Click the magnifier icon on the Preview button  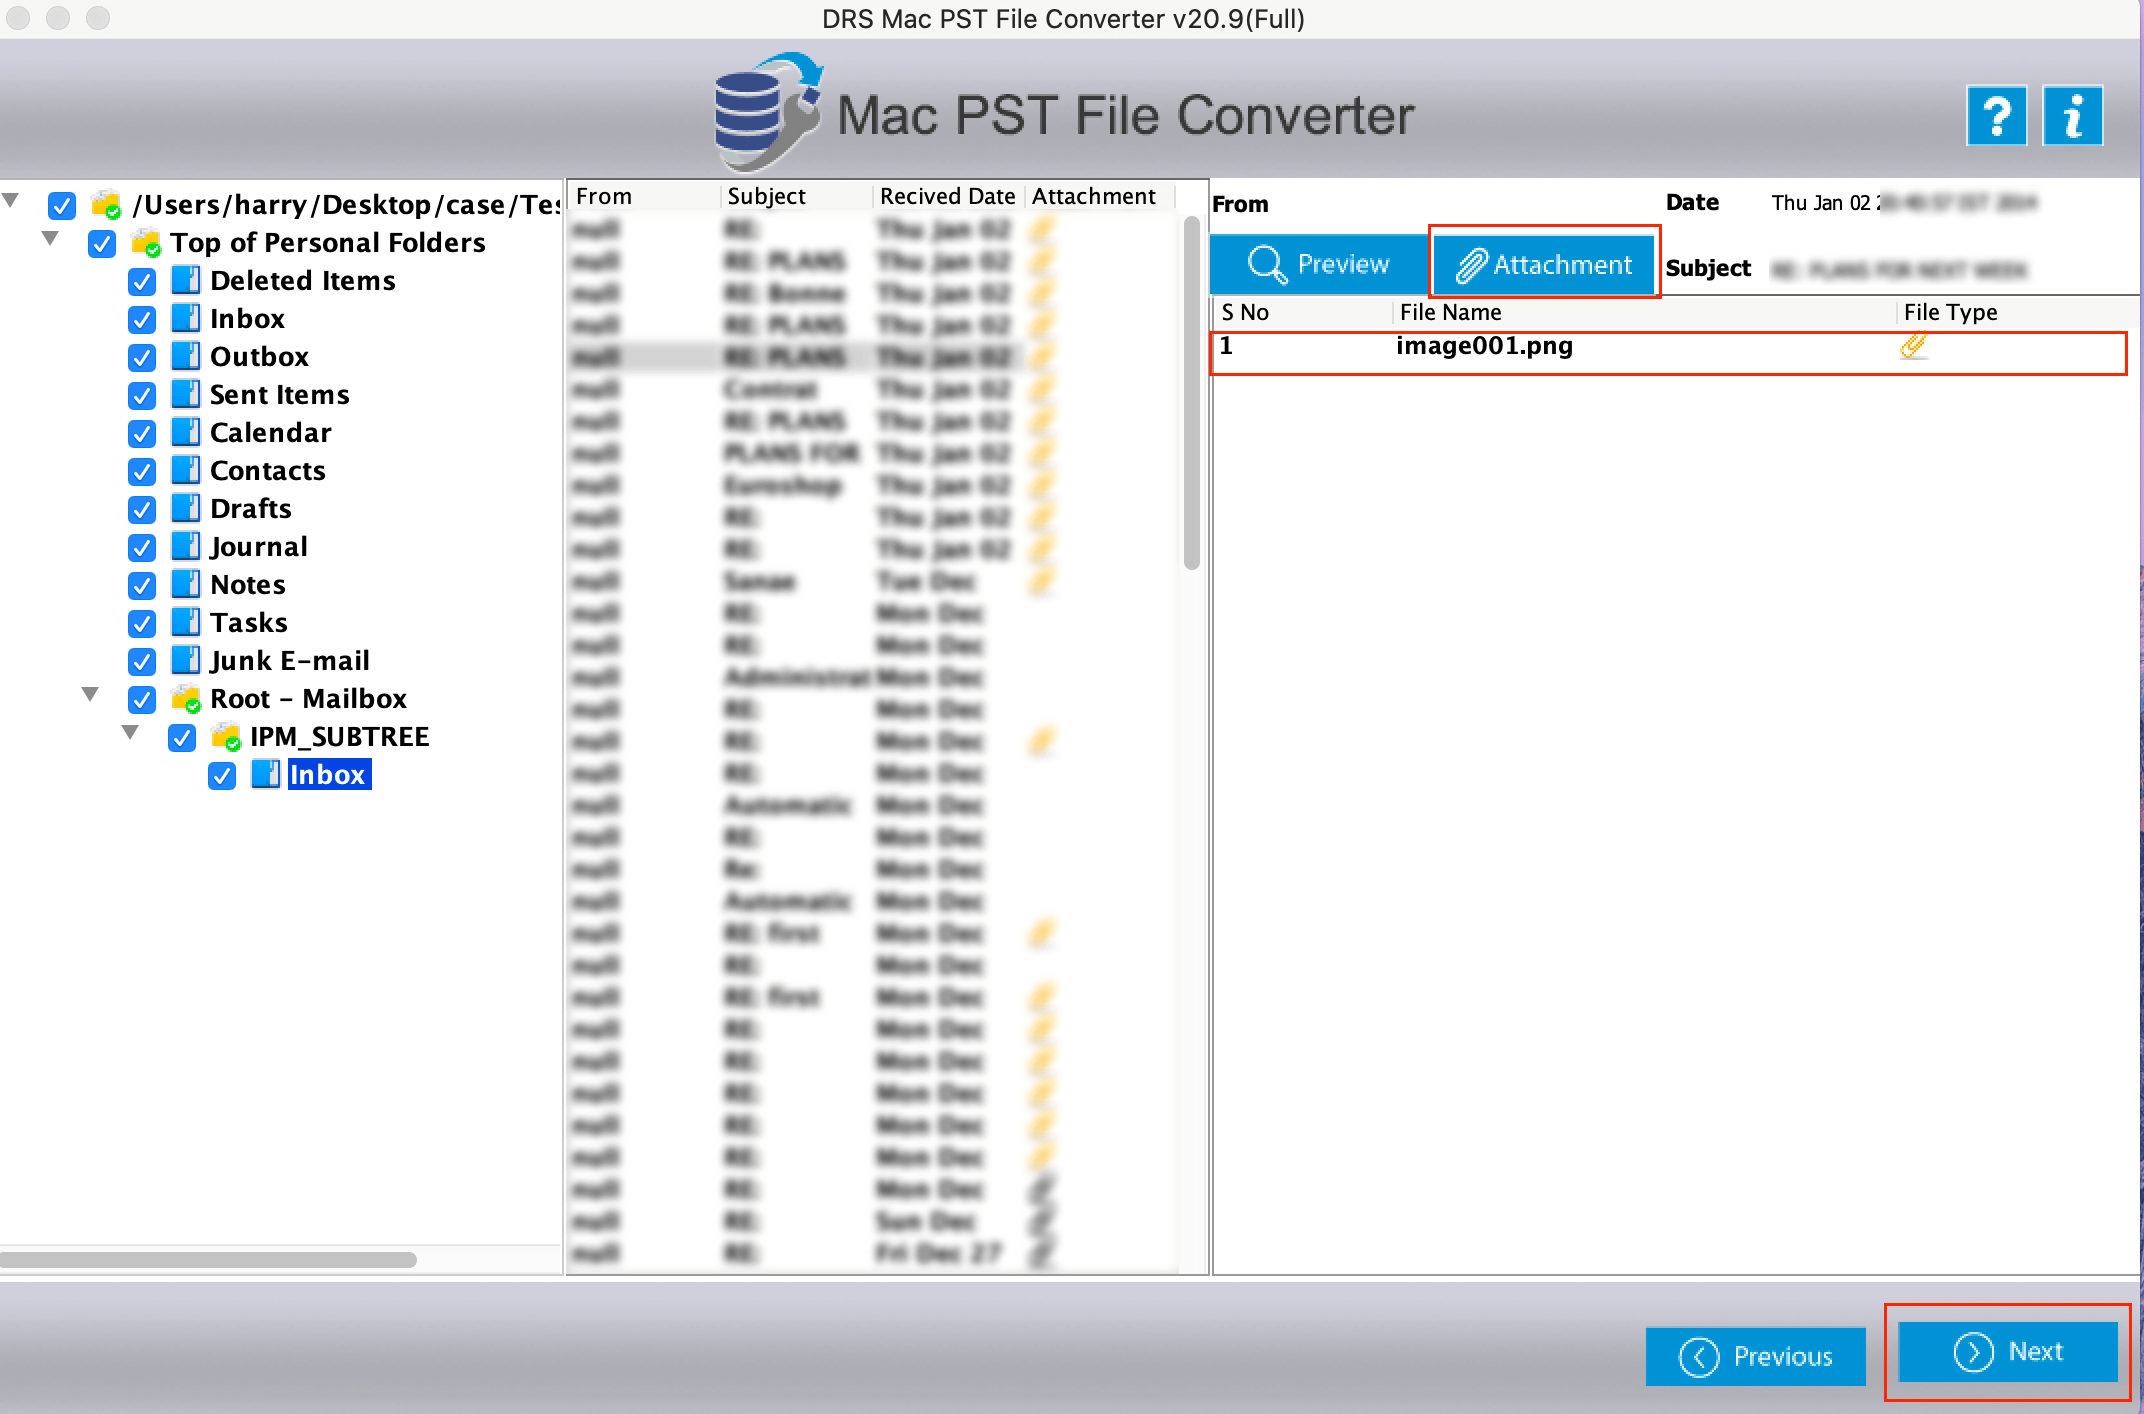click(1266, 264)
